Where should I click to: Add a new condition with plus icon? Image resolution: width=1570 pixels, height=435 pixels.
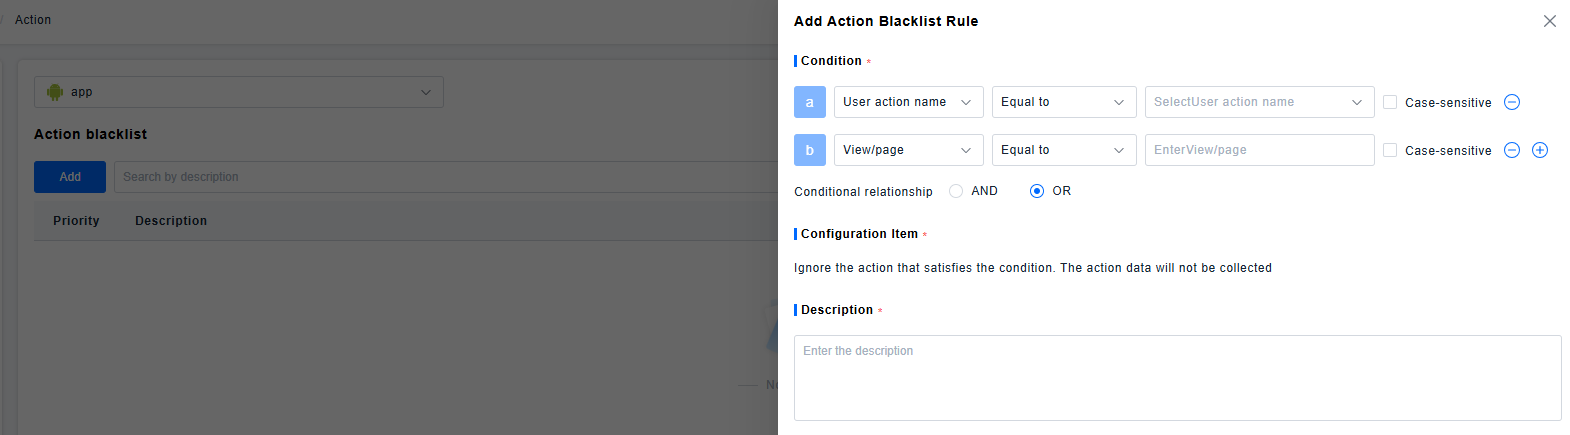(x=1540, y=150)
